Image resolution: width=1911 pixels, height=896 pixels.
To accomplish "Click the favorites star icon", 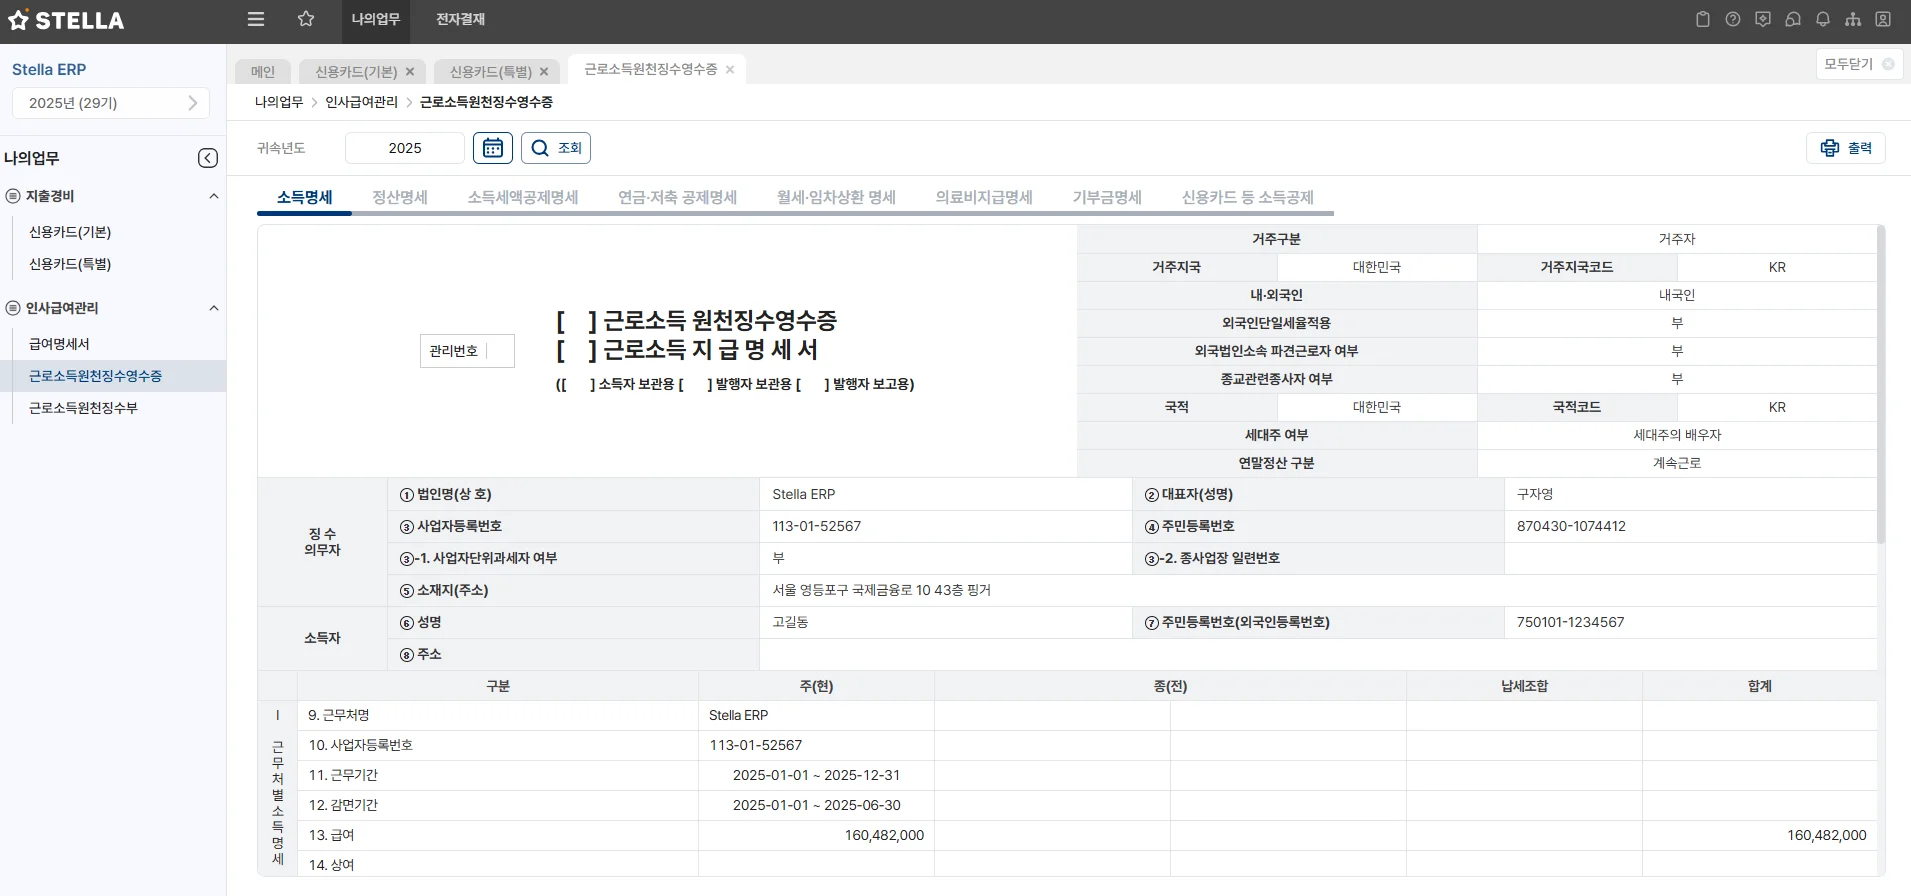I will (x=306, y=19).
